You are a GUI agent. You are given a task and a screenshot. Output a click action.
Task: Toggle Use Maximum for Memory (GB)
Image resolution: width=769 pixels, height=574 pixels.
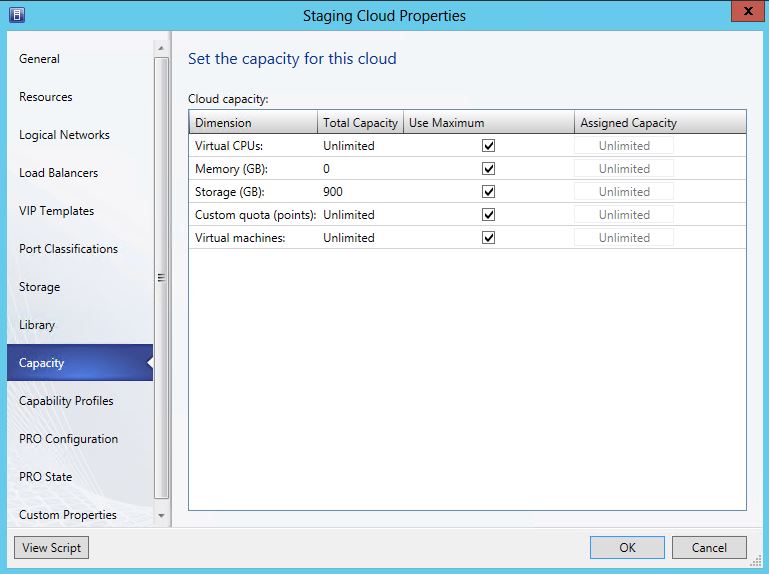coord(489,169)
